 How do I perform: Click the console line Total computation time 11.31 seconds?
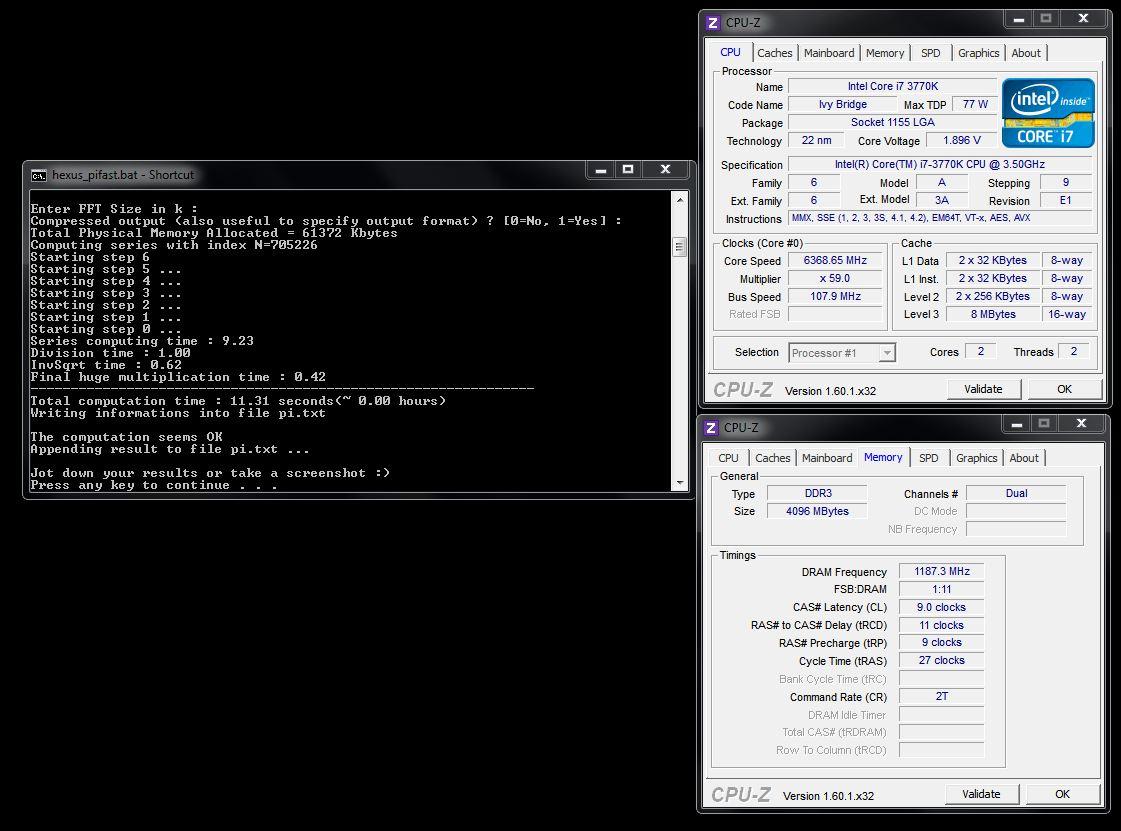[x=238, y=401]
